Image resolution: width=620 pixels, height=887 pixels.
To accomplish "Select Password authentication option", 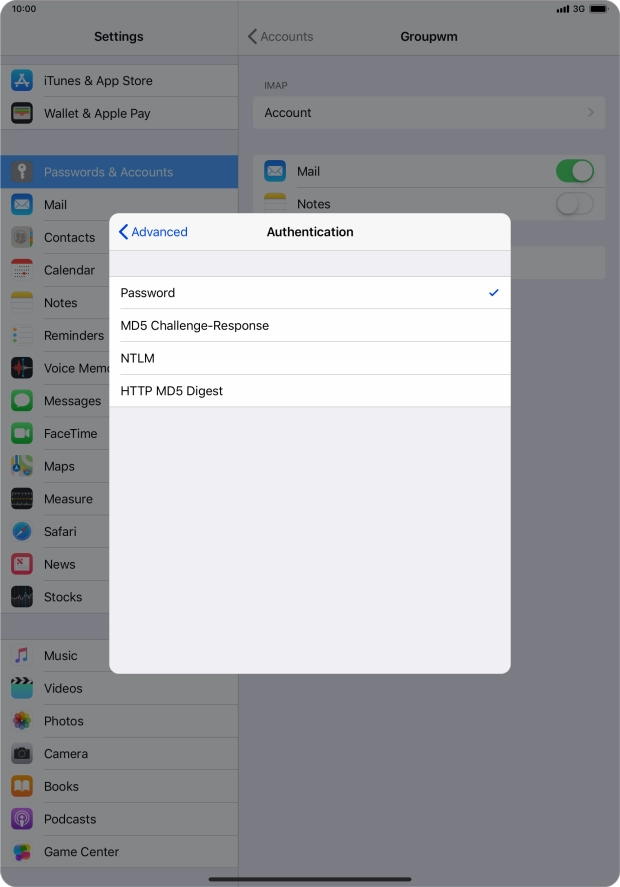I will coord(309,293).
